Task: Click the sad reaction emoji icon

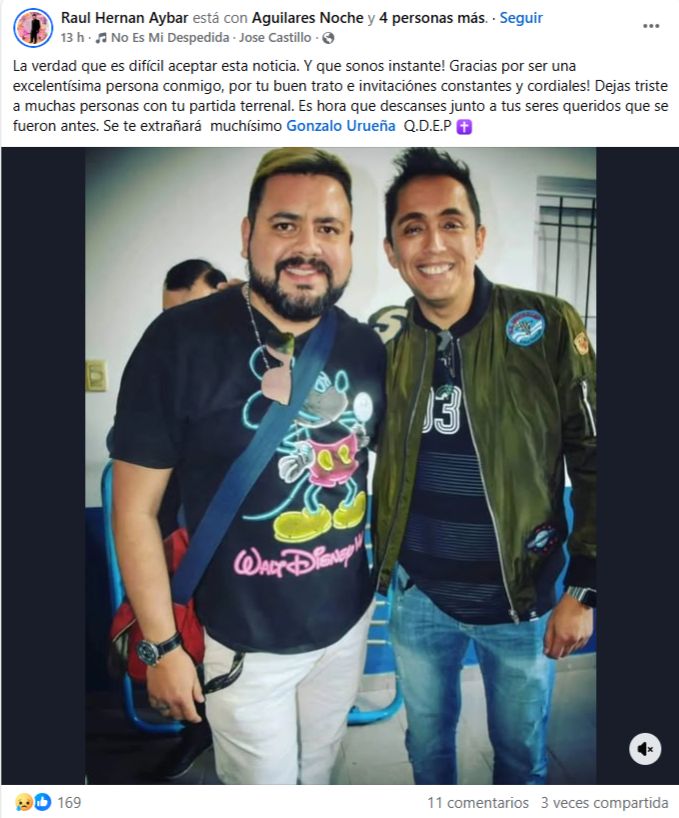Action: tap(23, 802)
